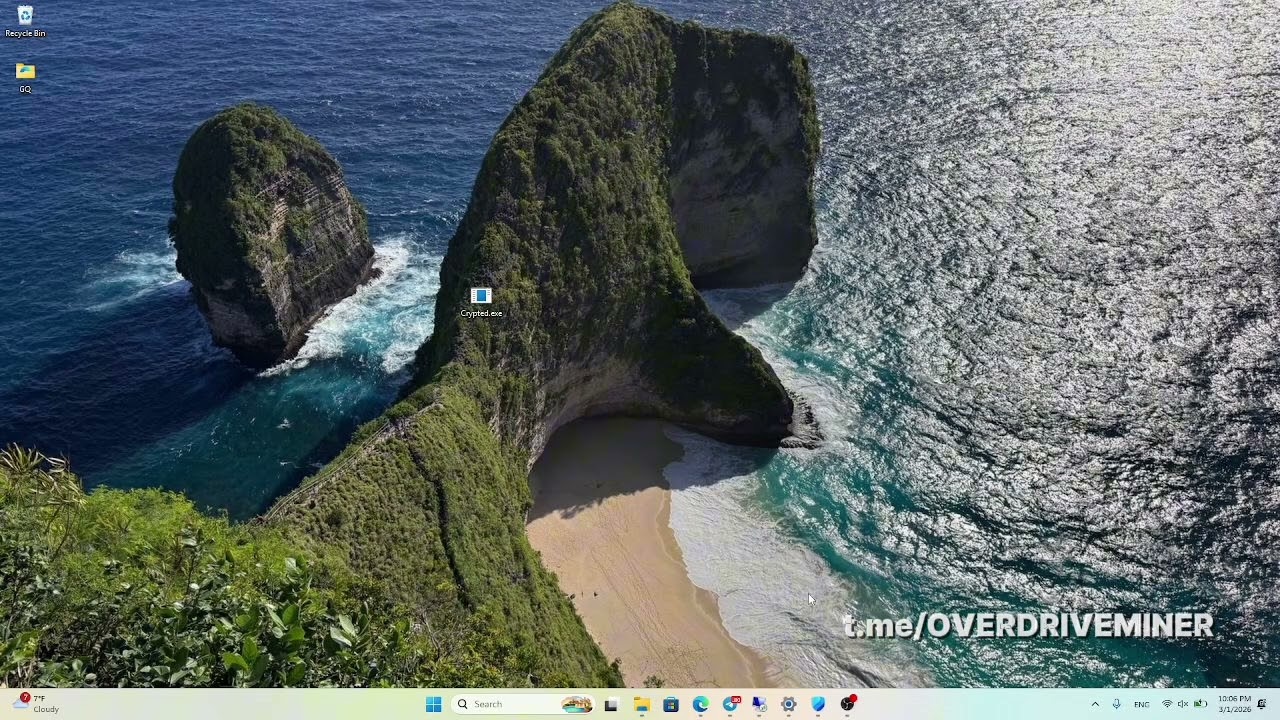Screen dimensions: 1280x720
Task: Open the clock and date flyout
Action: [x=1234, y=704]
